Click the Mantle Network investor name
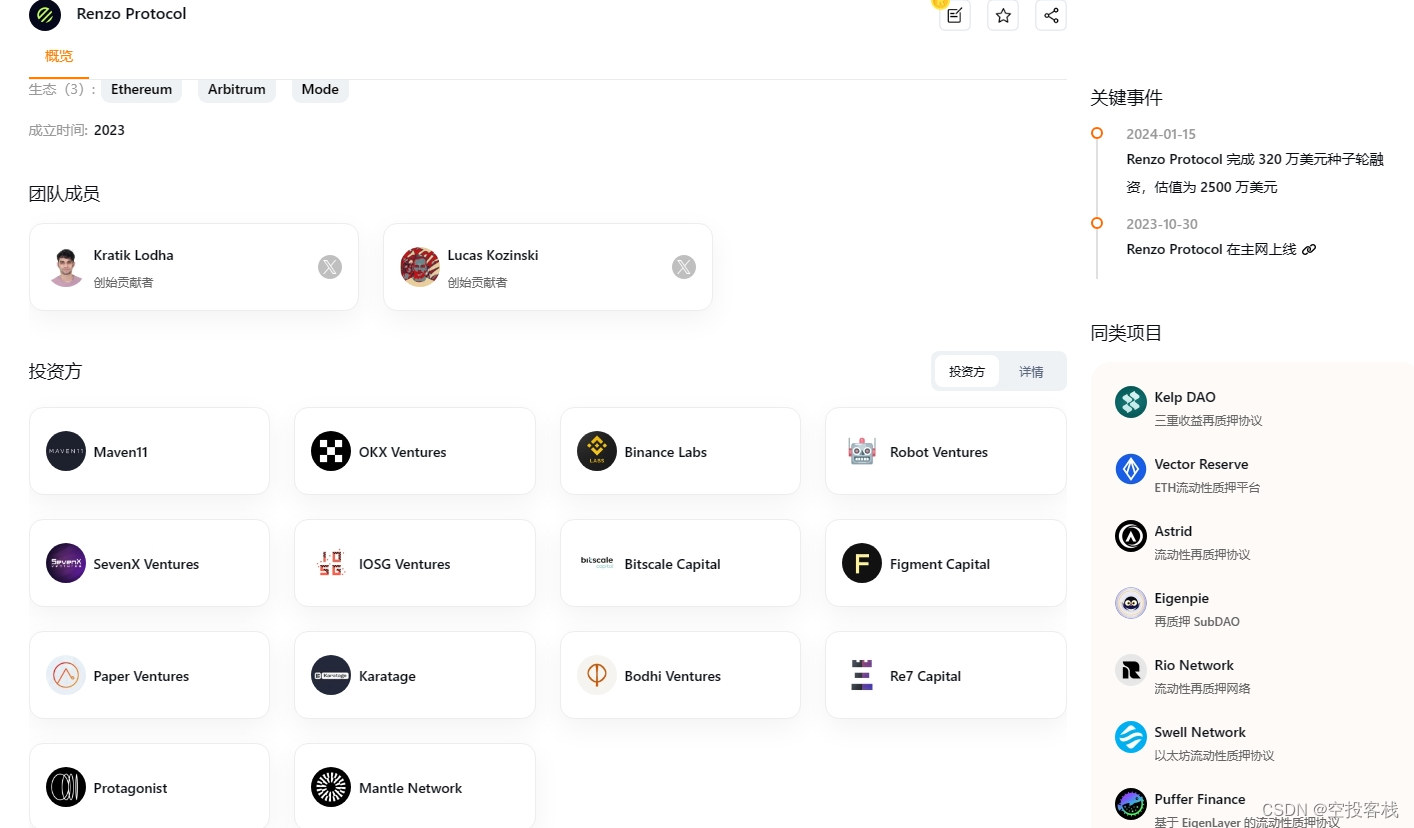Viewport: 1414px width, 828px height. pos(411,788)
